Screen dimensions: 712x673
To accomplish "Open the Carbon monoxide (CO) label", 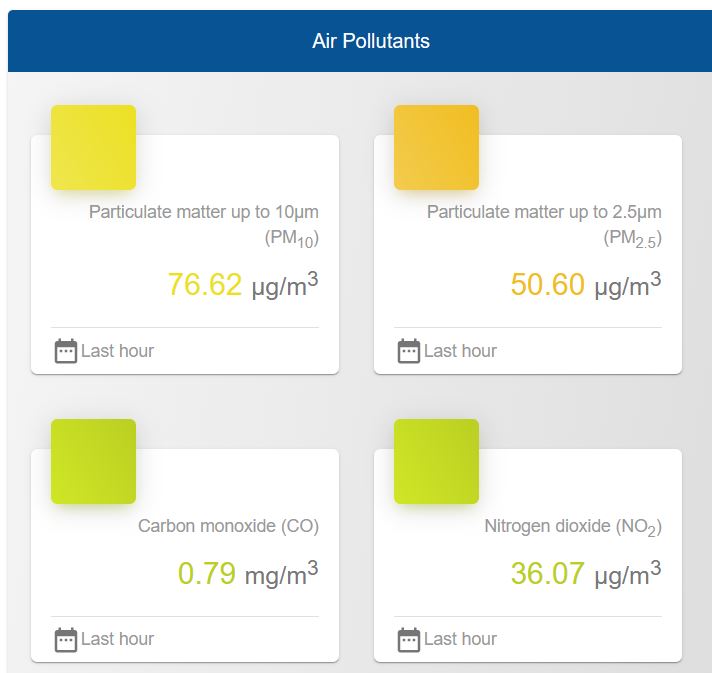I will pyautogui.click(x=228, y=526).
